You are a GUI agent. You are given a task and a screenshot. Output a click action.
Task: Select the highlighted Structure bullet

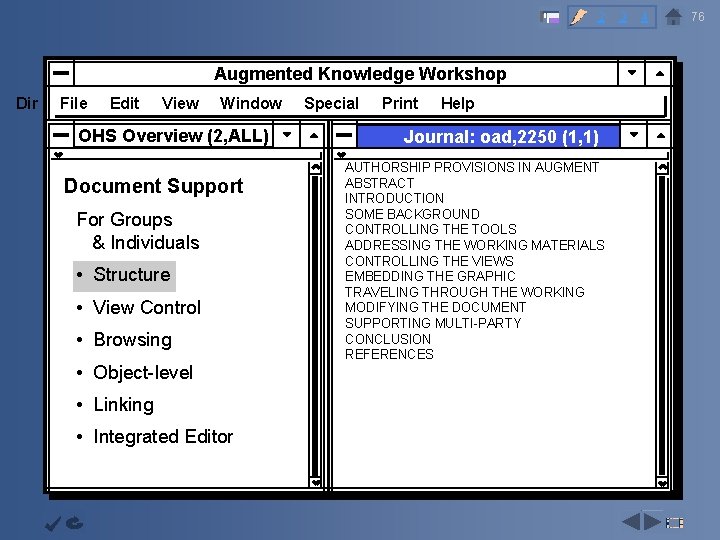(x=124, y=276)
